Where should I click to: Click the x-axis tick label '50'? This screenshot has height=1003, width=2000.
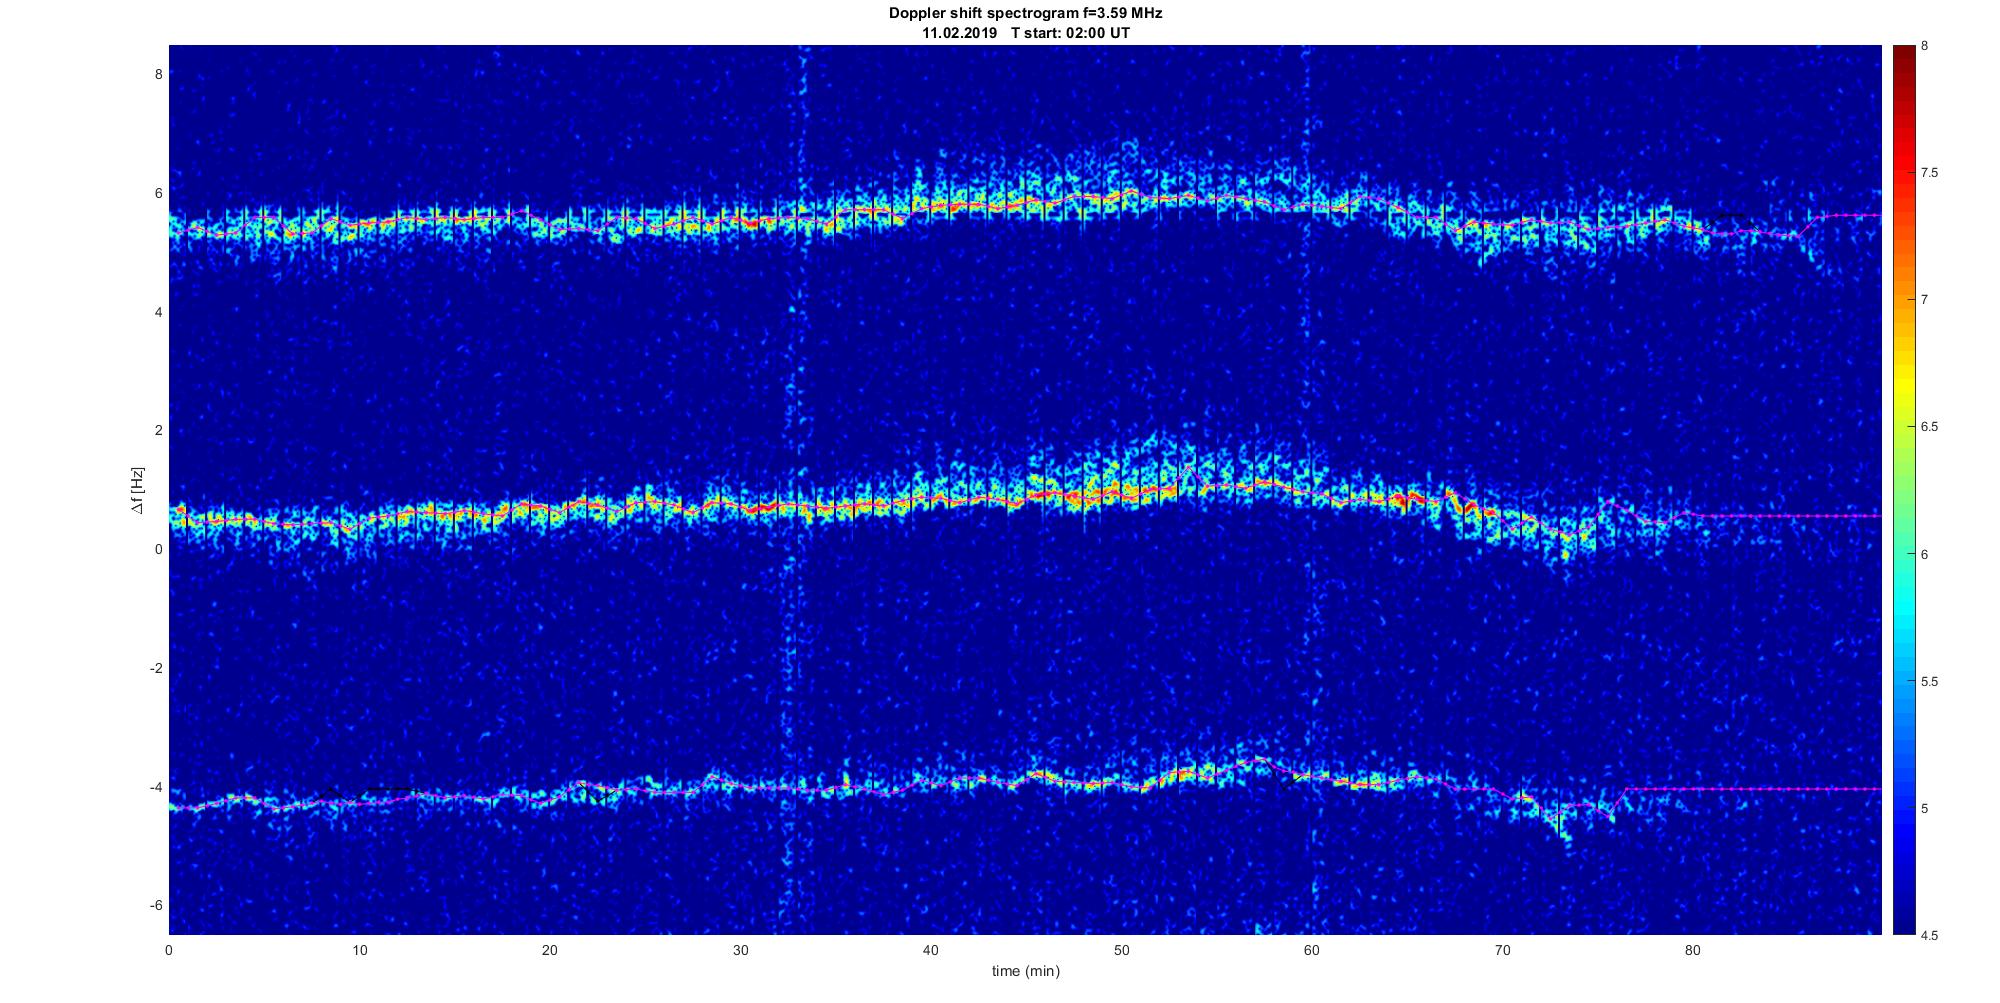(1121, 950)
